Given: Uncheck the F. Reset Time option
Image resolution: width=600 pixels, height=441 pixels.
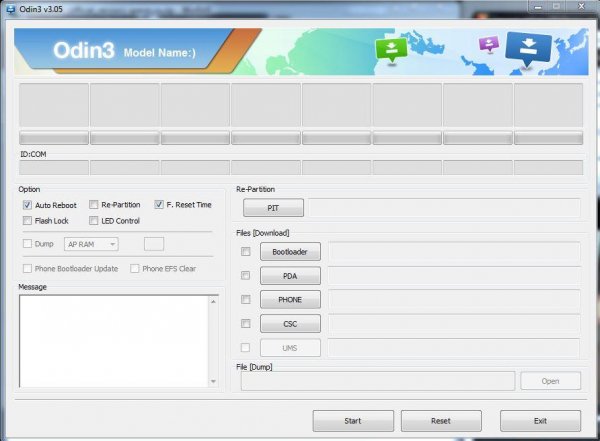Looking at the screenshot, I should click(x=159, y=204).
